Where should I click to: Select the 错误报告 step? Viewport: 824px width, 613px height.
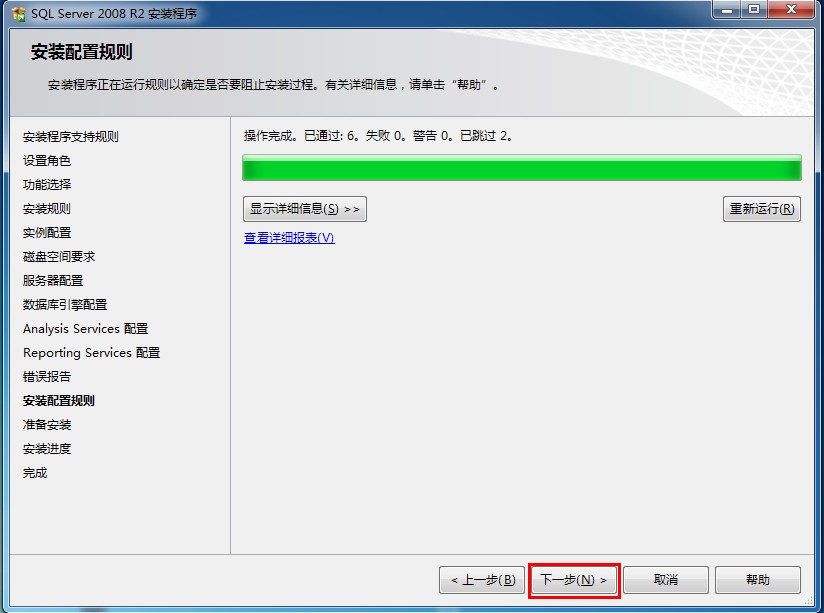[x=47, y=377]
